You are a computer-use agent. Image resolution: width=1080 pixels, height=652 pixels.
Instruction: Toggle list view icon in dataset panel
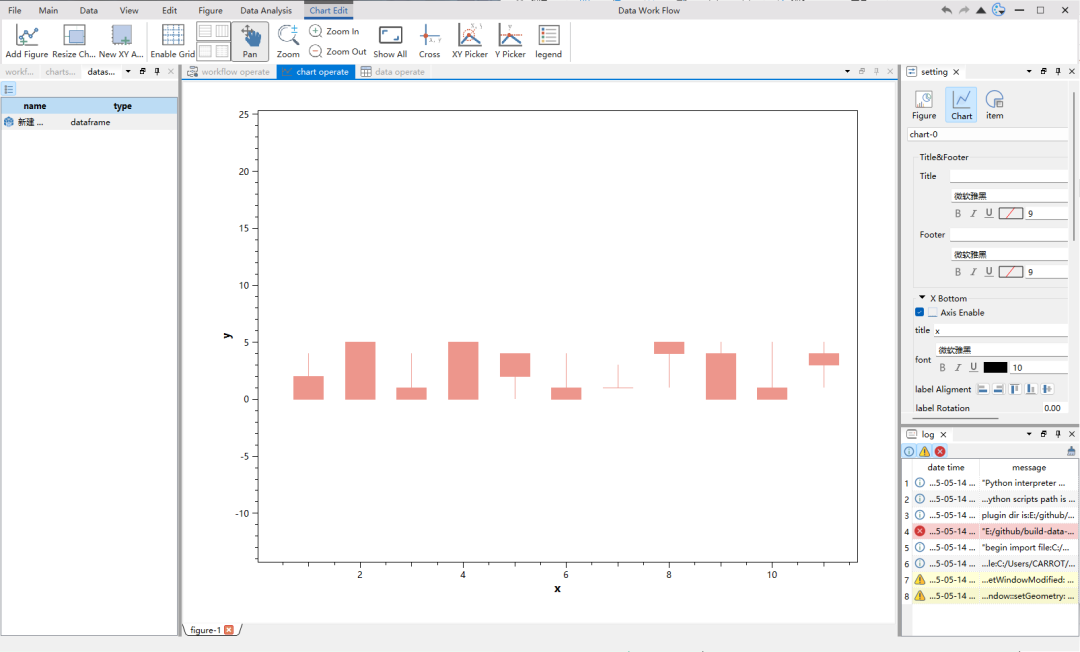(9, 89)
